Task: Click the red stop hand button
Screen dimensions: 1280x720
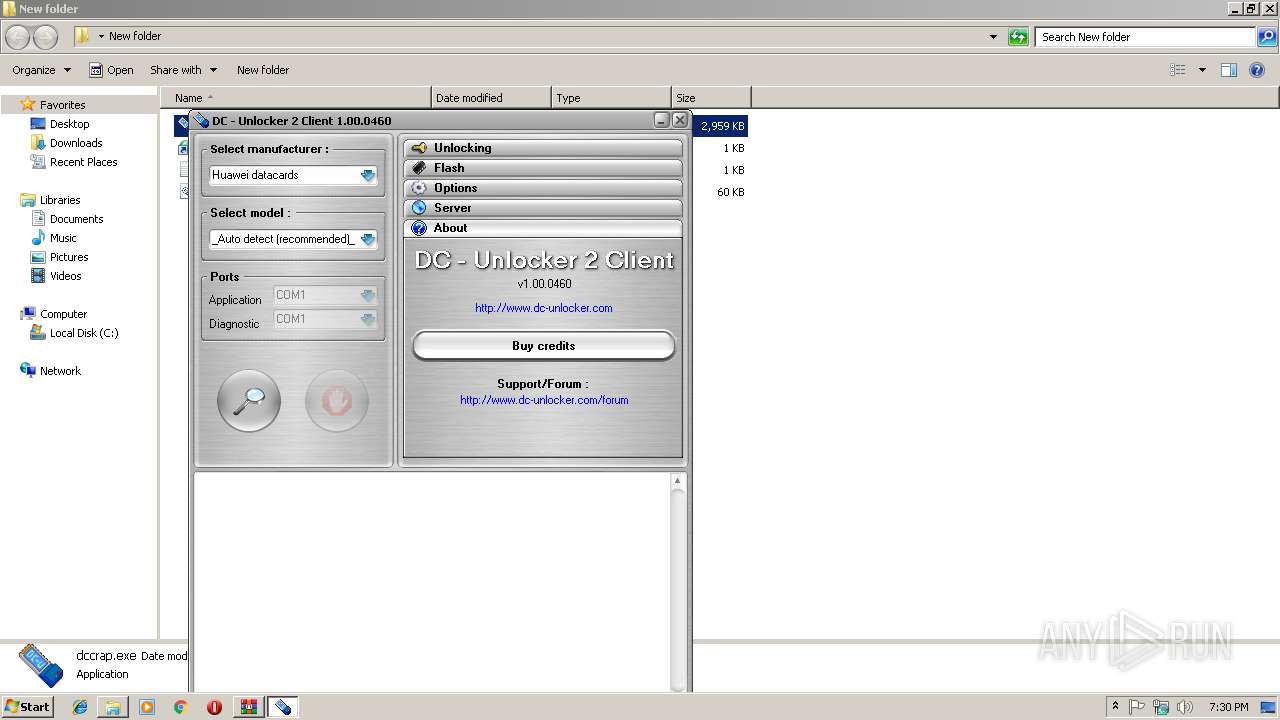Action: pos(337,401)
